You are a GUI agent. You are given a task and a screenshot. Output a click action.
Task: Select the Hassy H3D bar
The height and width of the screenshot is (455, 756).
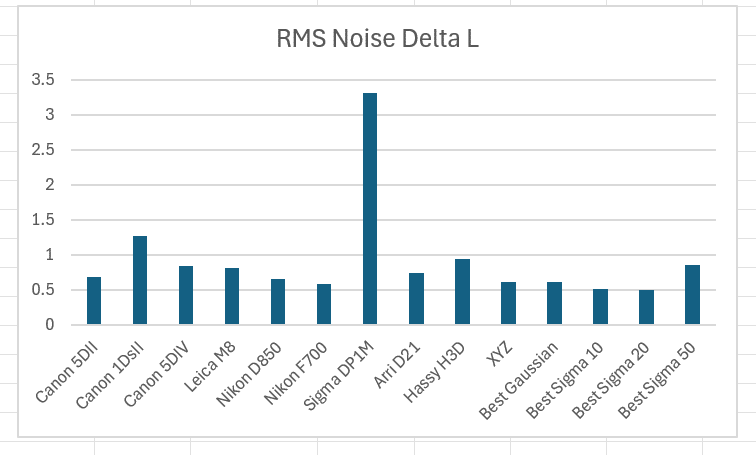462,292
